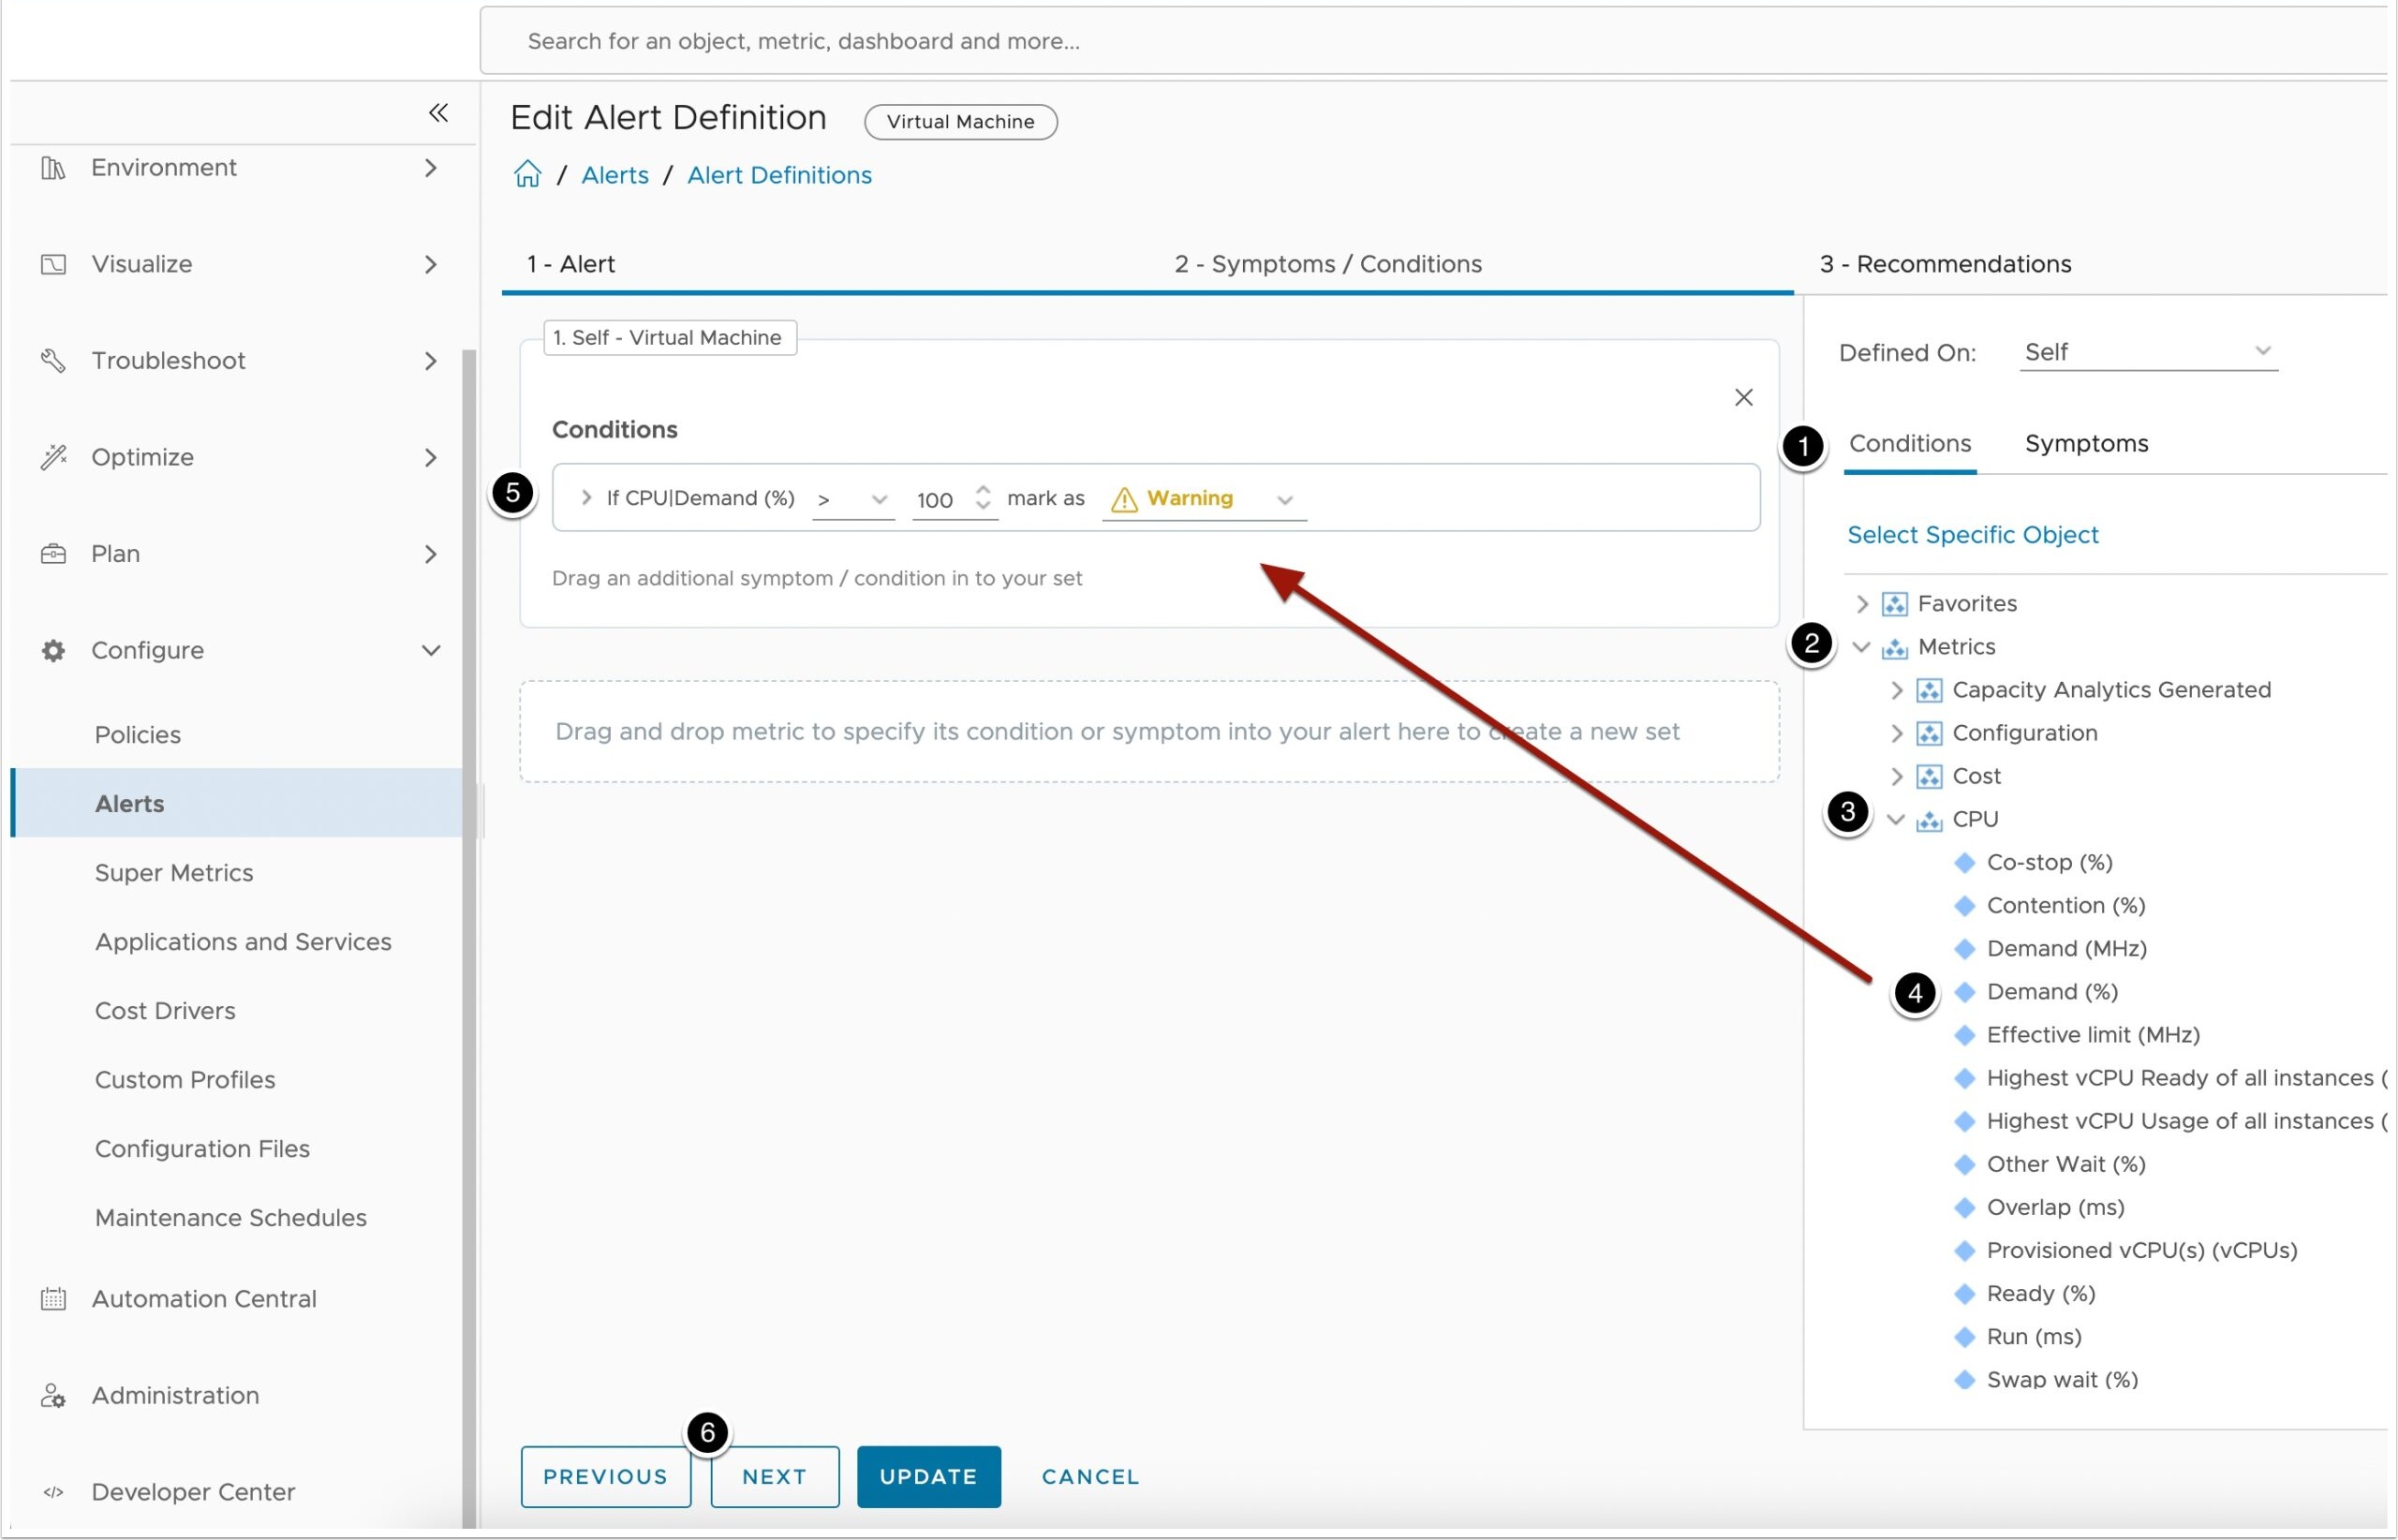Viewport: 2398px width, 1540px height.
Task: Click the Automation Central calendar icon
Action: [x=53, y=1299]
